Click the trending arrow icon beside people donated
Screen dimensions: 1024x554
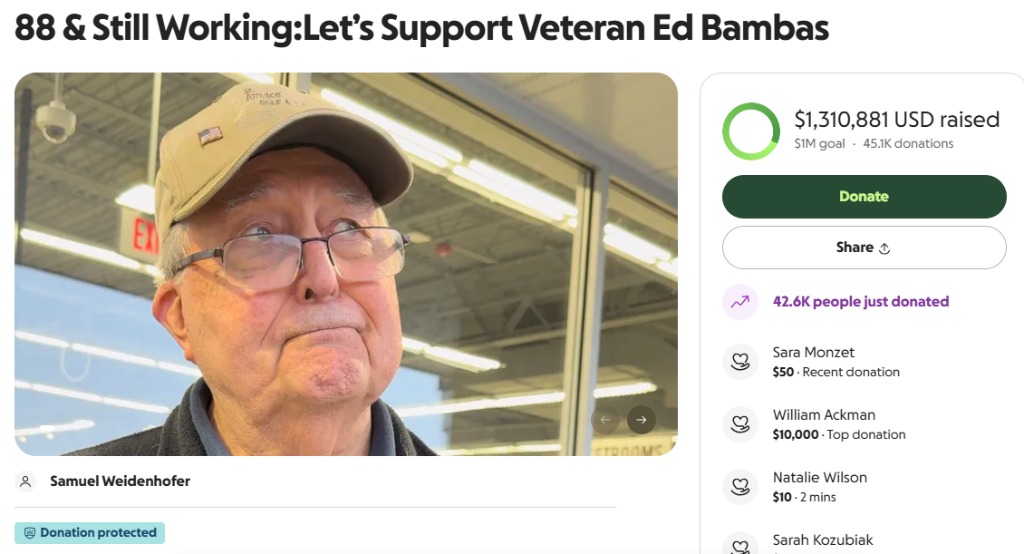pos(740,302)
